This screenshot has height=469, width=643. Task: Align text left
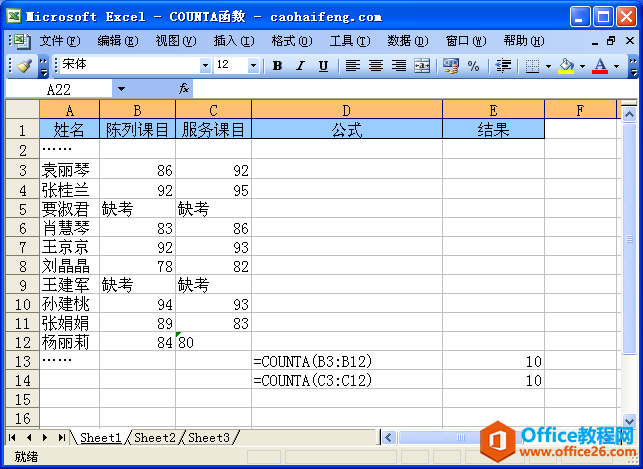tap(353, 66)
